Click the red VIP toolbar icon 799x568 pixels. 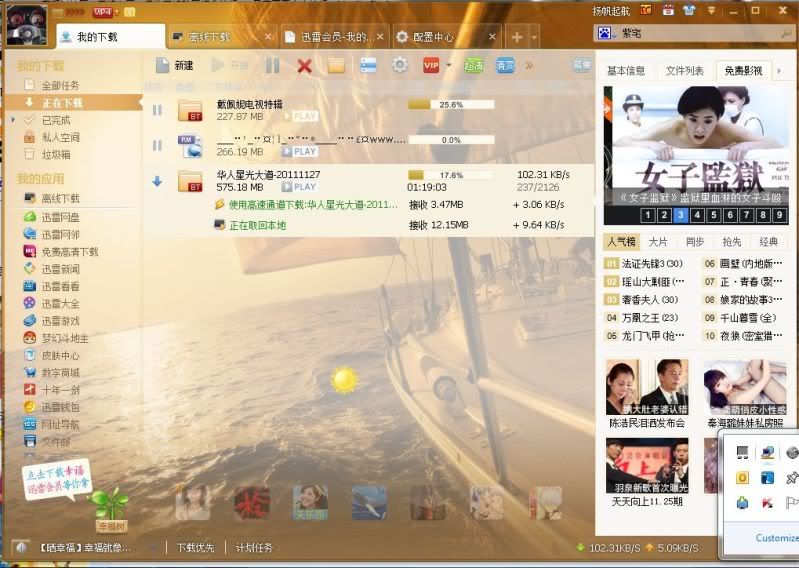431,65
